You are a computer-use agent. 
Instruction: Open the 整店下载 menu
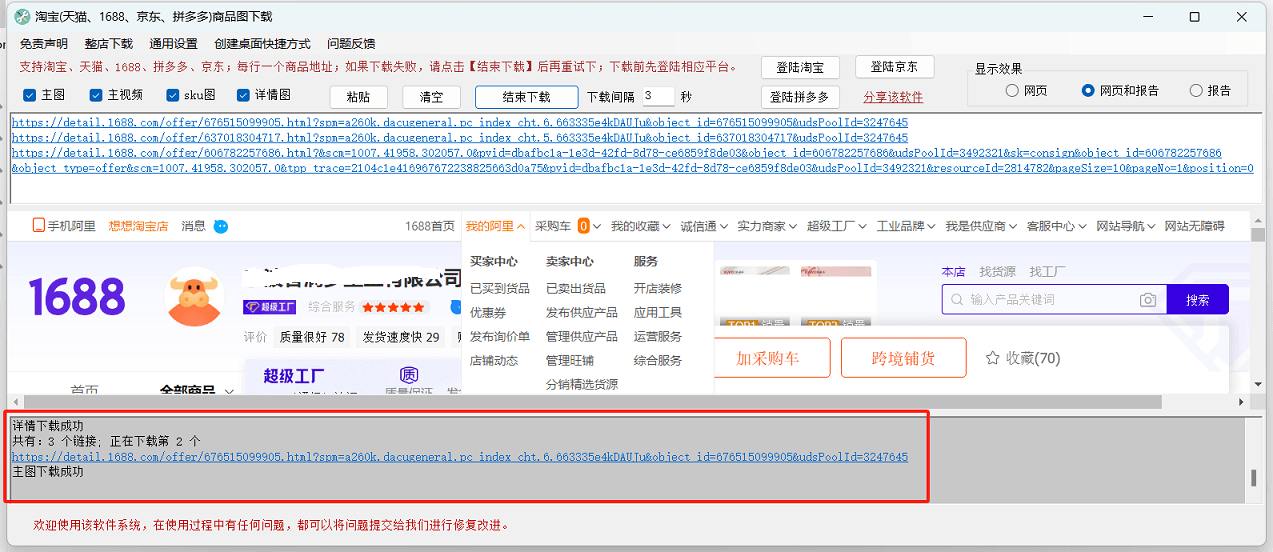coord(108,44)
